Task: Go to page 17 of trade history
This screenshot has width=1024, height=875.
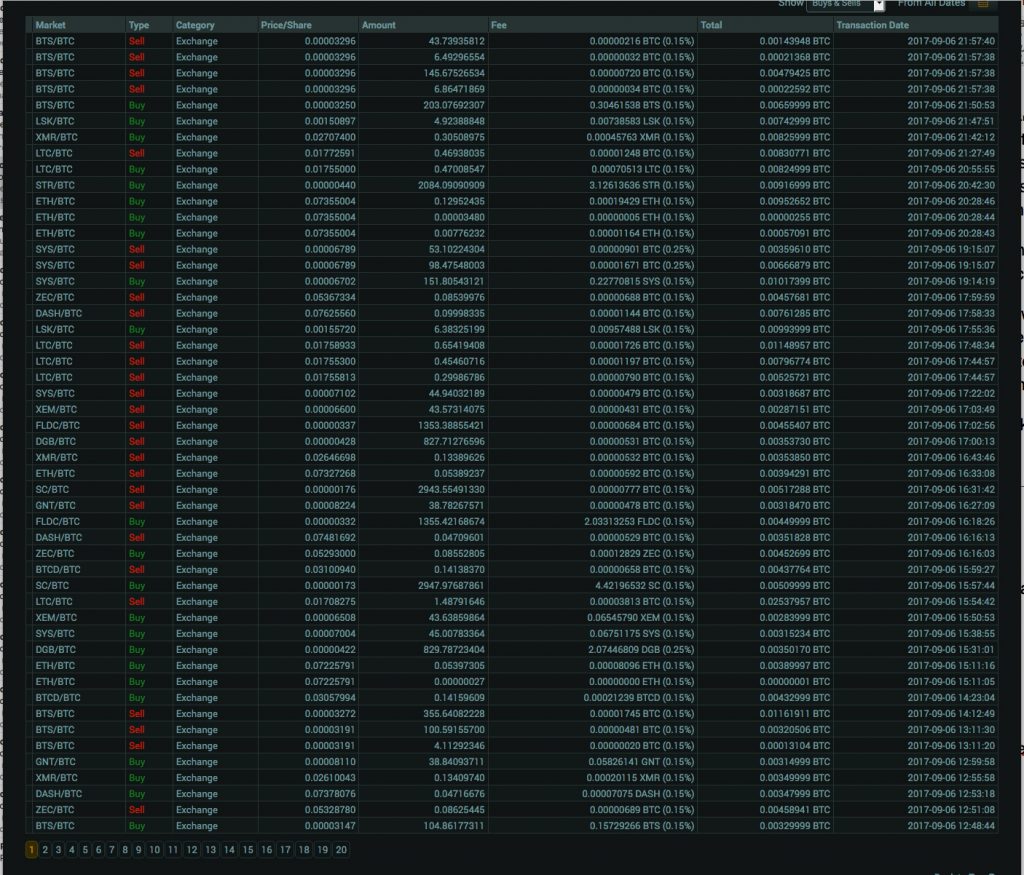Action: (x=285, y=850)
